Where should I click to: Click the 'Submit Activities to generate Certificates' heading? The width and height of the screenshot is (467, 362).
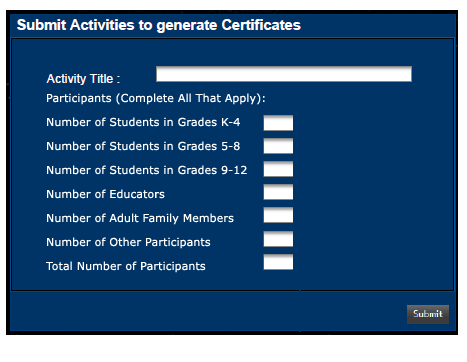click(159, 25)
